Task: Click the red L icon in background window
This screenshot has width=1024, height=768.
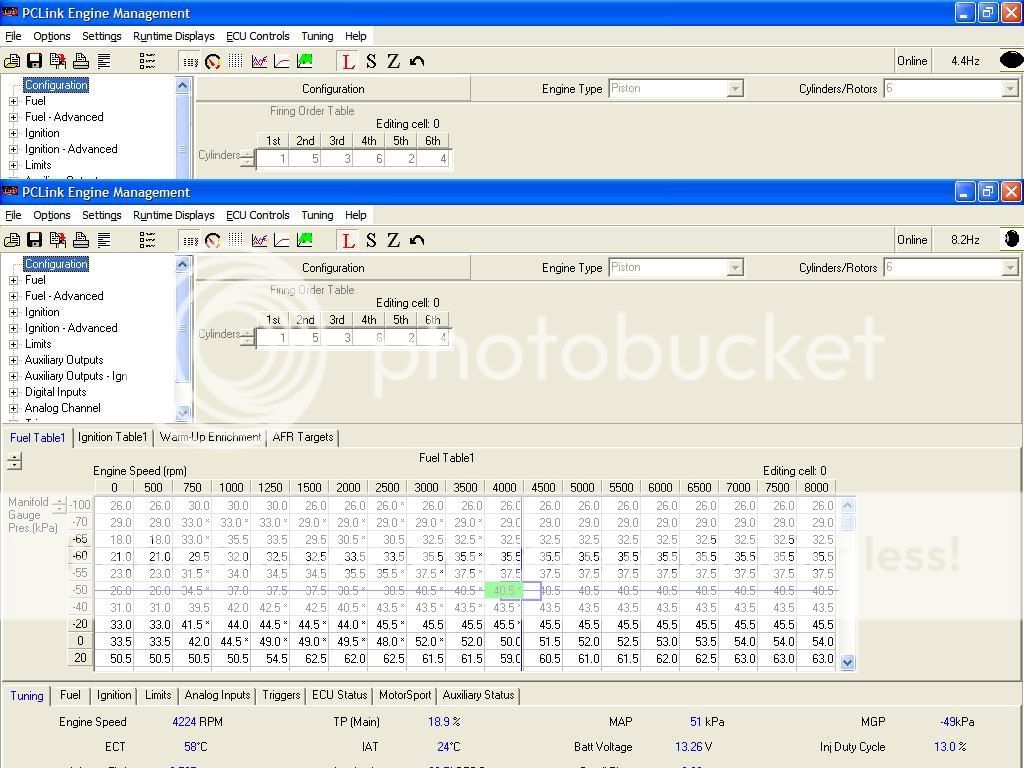Action: (348, 61)
